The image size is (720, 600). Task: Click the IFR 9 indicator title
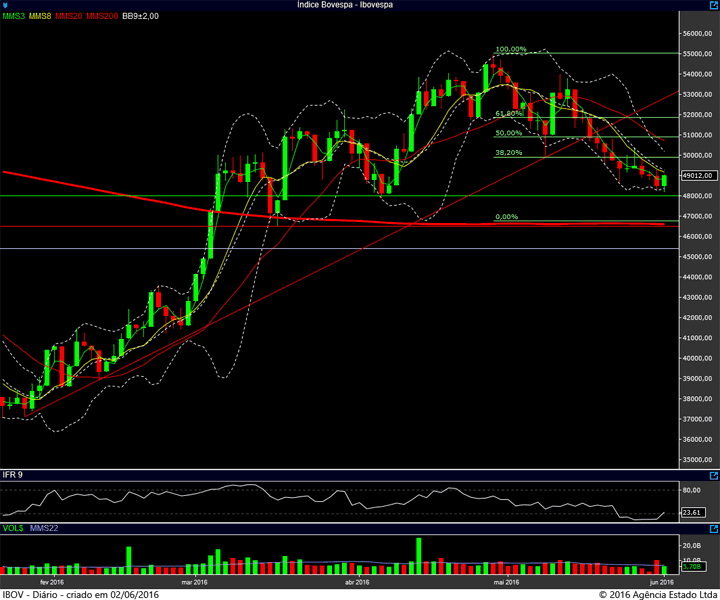(12, 475)
